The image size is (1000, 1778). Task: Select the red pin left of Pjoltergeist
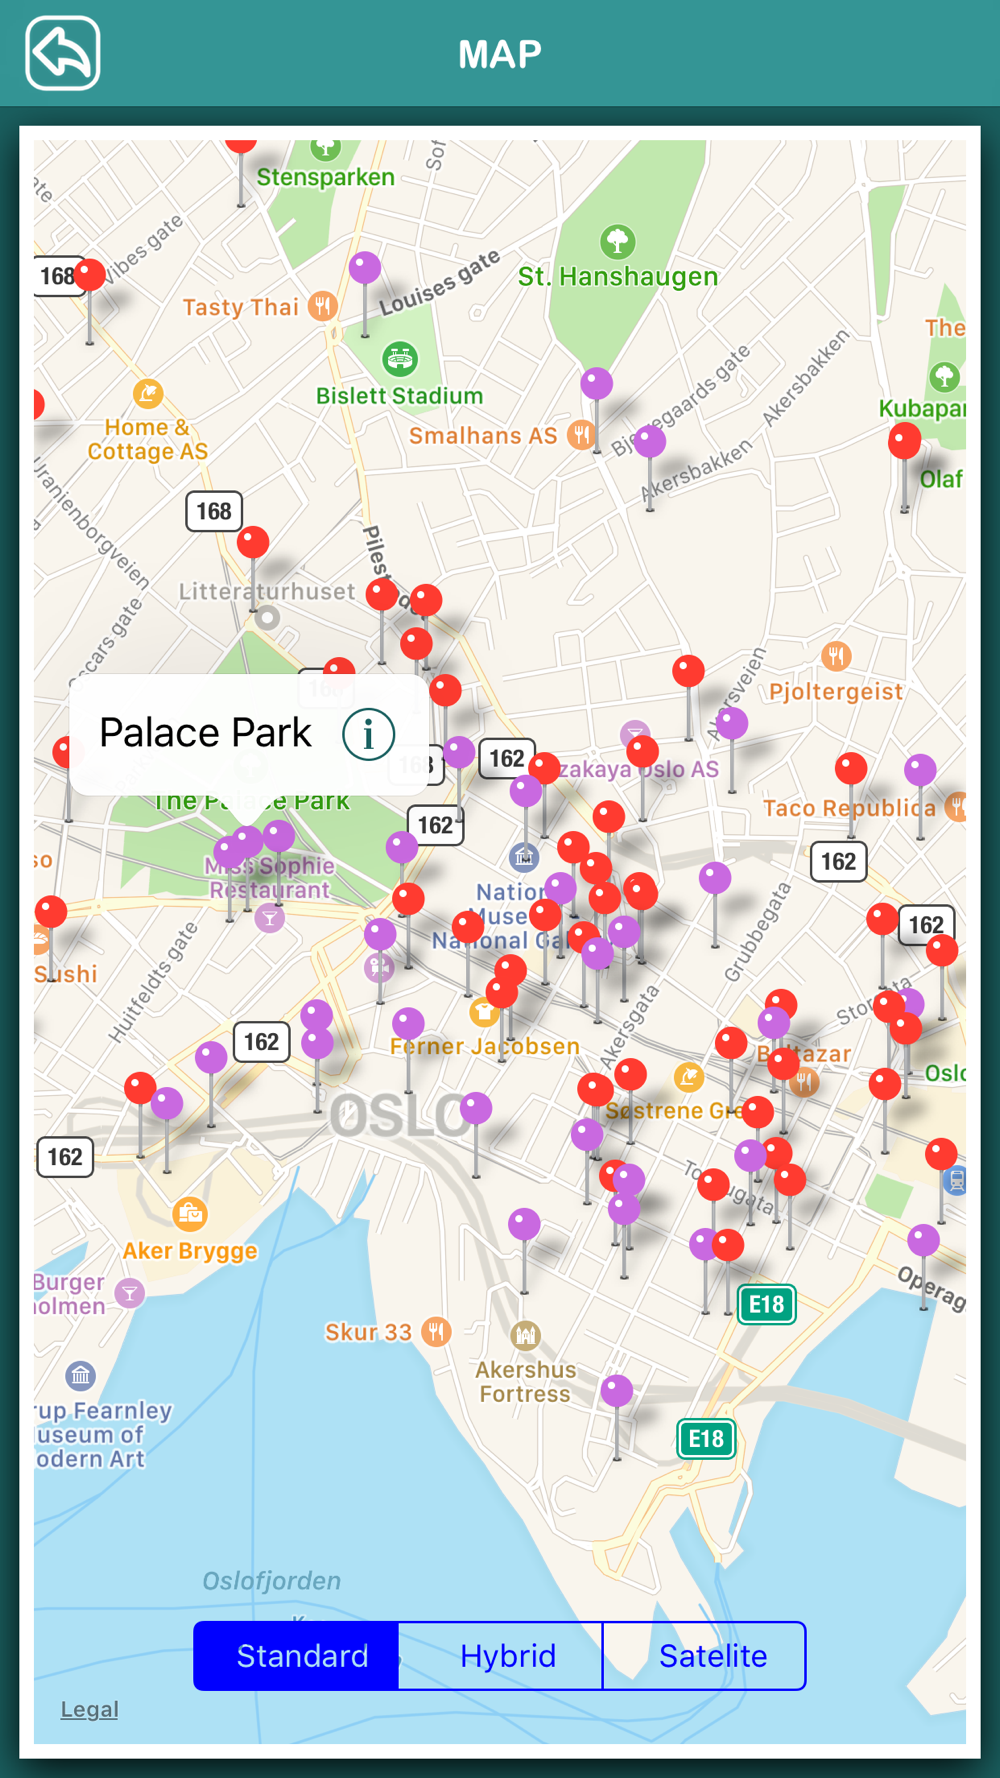(x=688, y=671)
